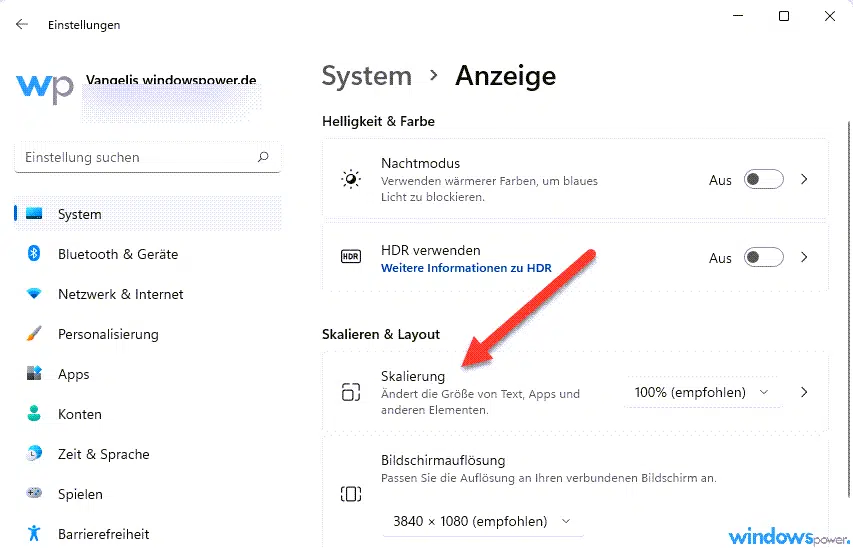Open the Skalierung 100% dropdown

pos(702,393)
